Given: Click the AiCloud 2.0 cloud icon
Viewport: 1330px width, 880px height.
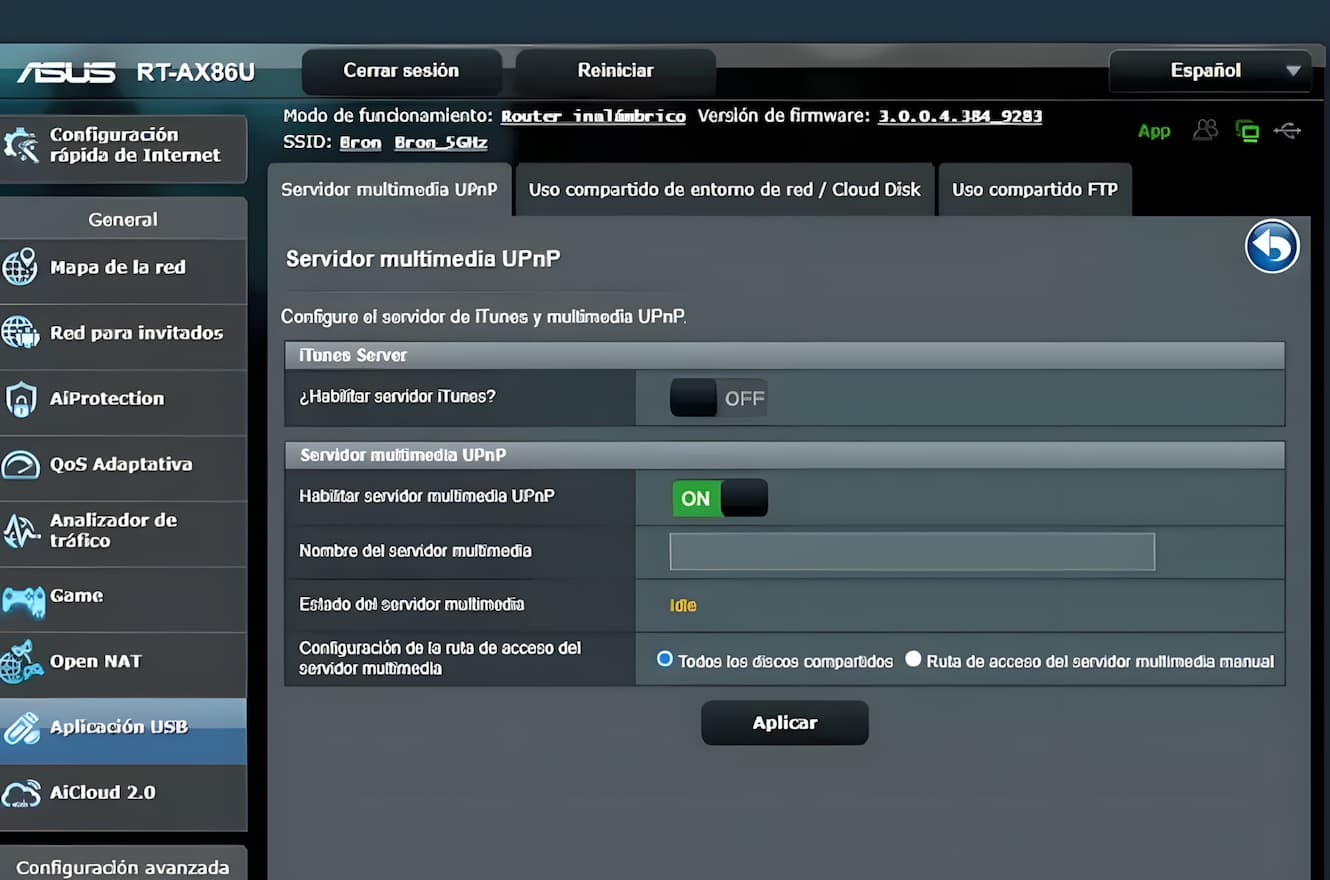Looking at the screenshot, I should click(x=21, y=793).
